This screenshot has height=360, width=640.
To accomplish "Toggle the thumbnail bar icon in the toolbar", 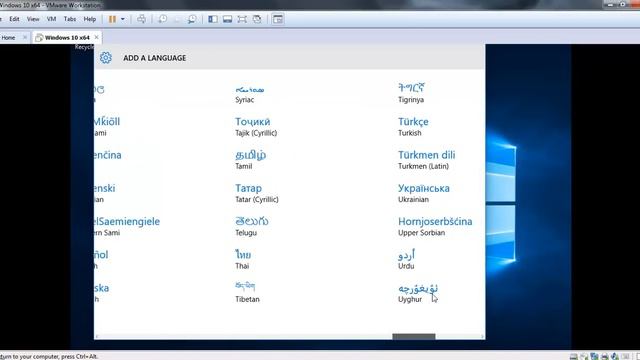I will [227, 19].
